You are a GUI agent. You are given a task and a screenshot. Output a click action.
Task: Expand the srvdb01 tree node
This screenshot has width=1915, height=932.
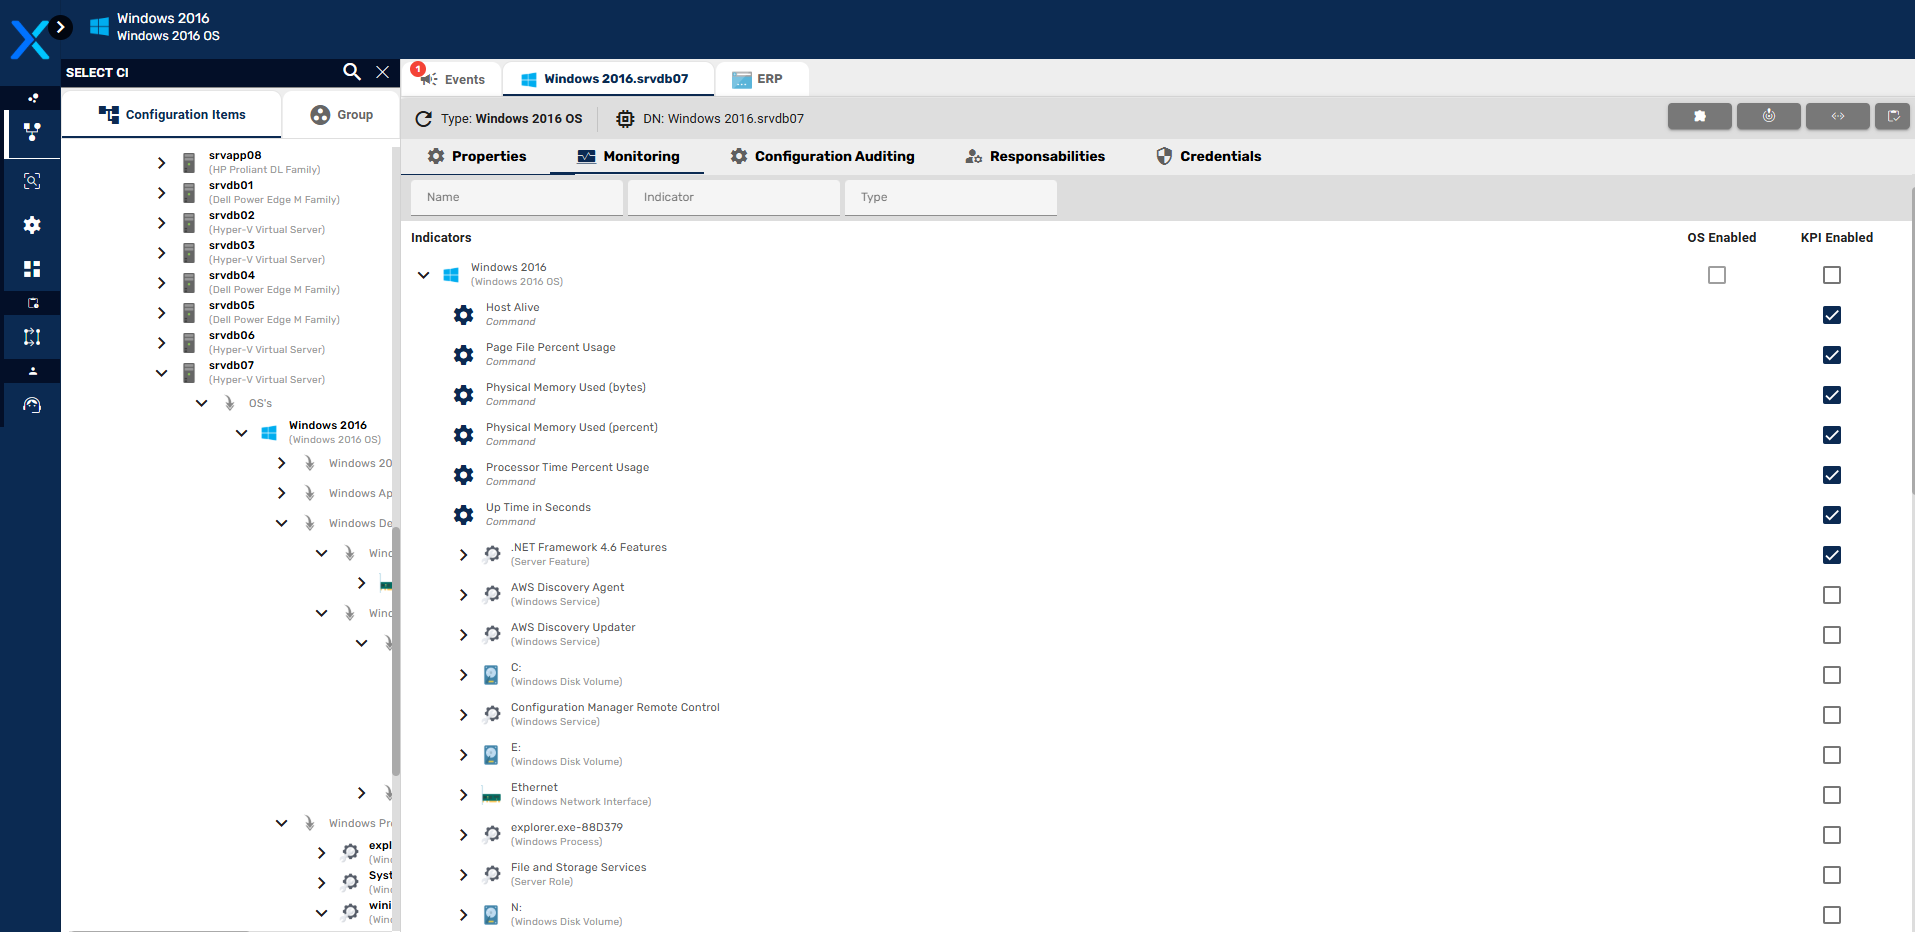tap(162, 193)
